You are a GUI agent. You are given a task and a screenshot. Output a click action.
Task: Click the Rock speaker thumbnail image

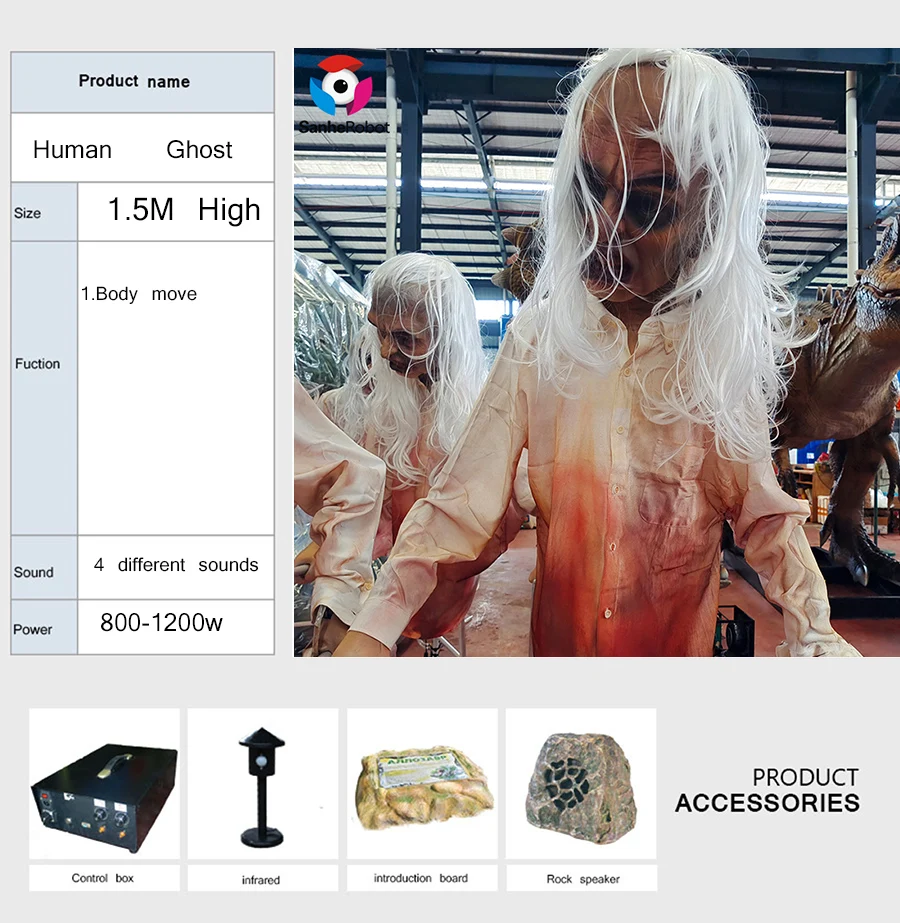(x=581, y=783)
